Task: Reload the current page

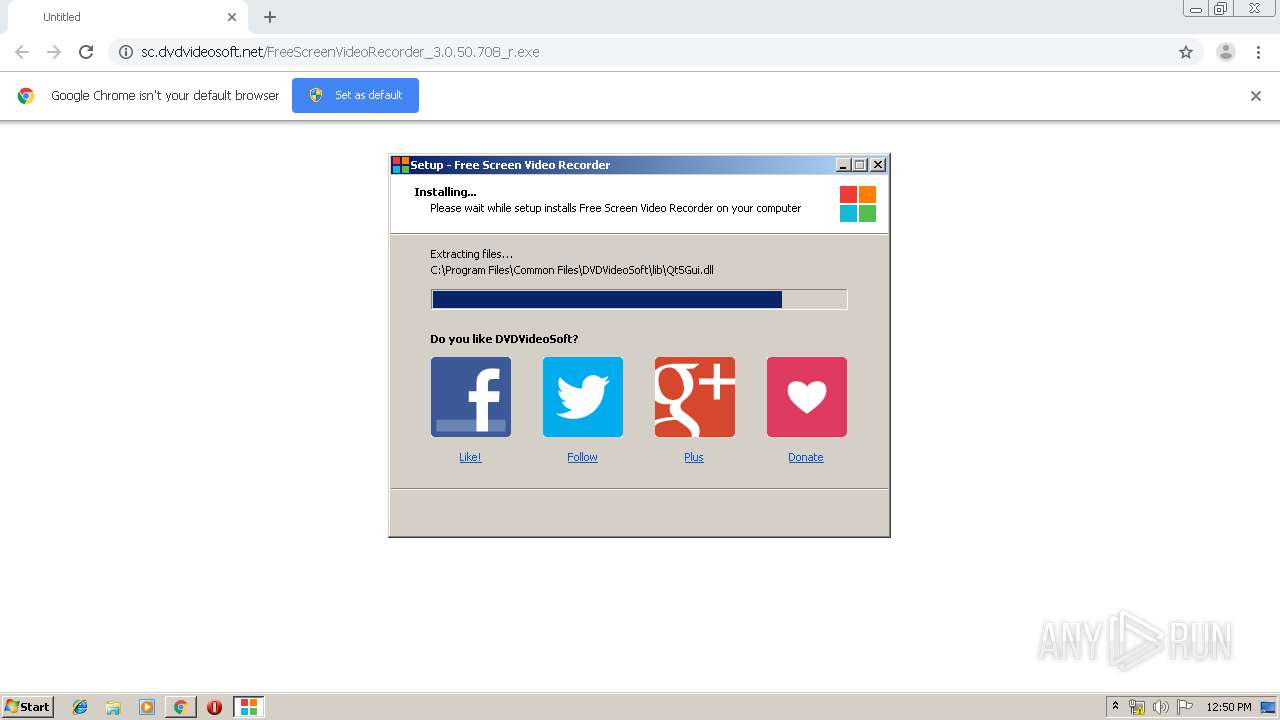Action: (x=86, y=52)
